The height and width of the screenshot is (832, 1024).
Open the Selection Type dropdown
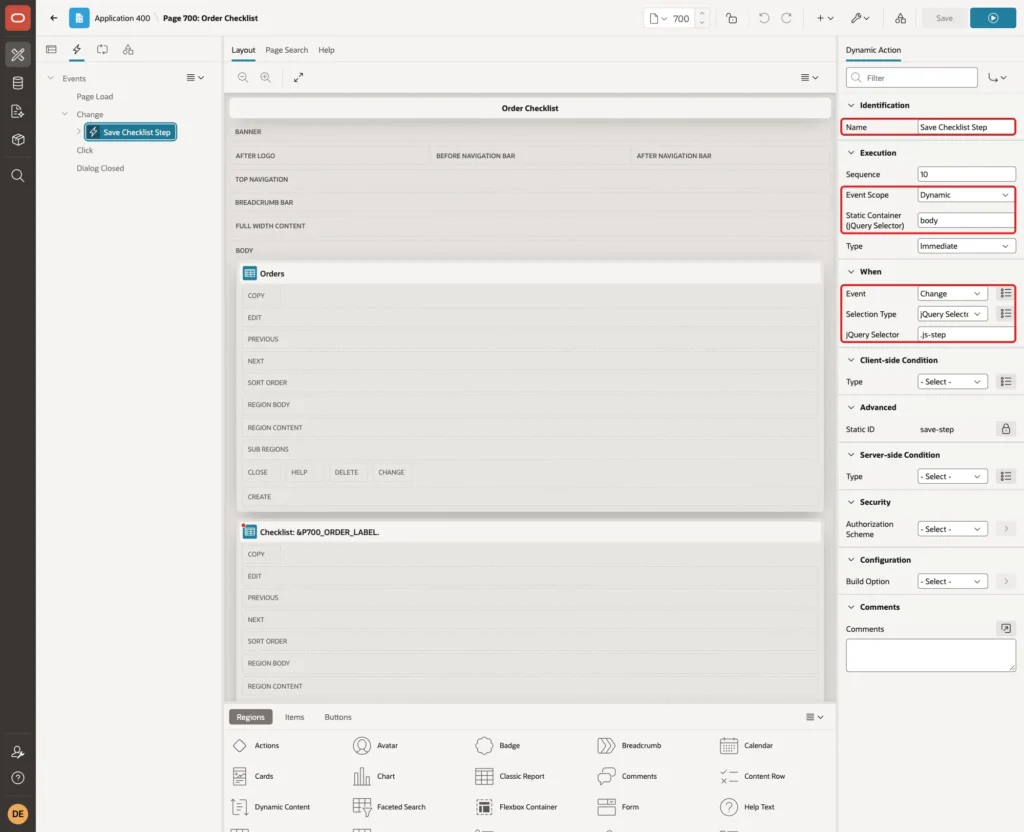click(x=951, y=314)
